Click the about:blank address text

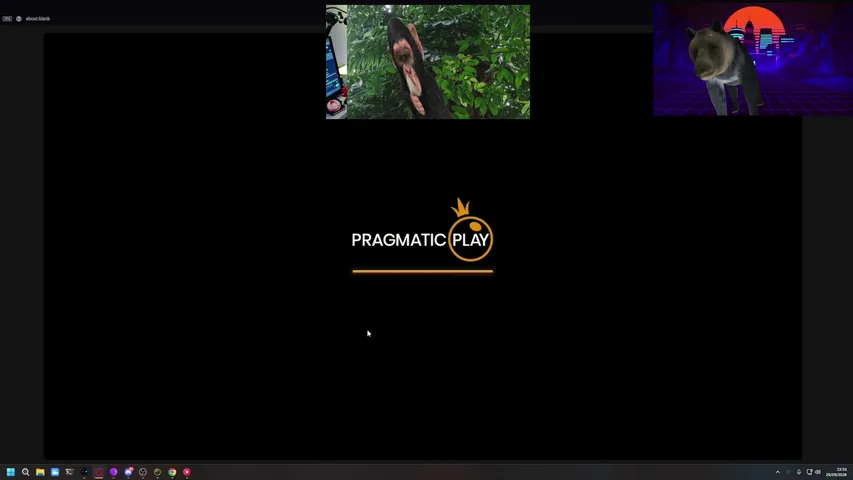coord(38,19)
